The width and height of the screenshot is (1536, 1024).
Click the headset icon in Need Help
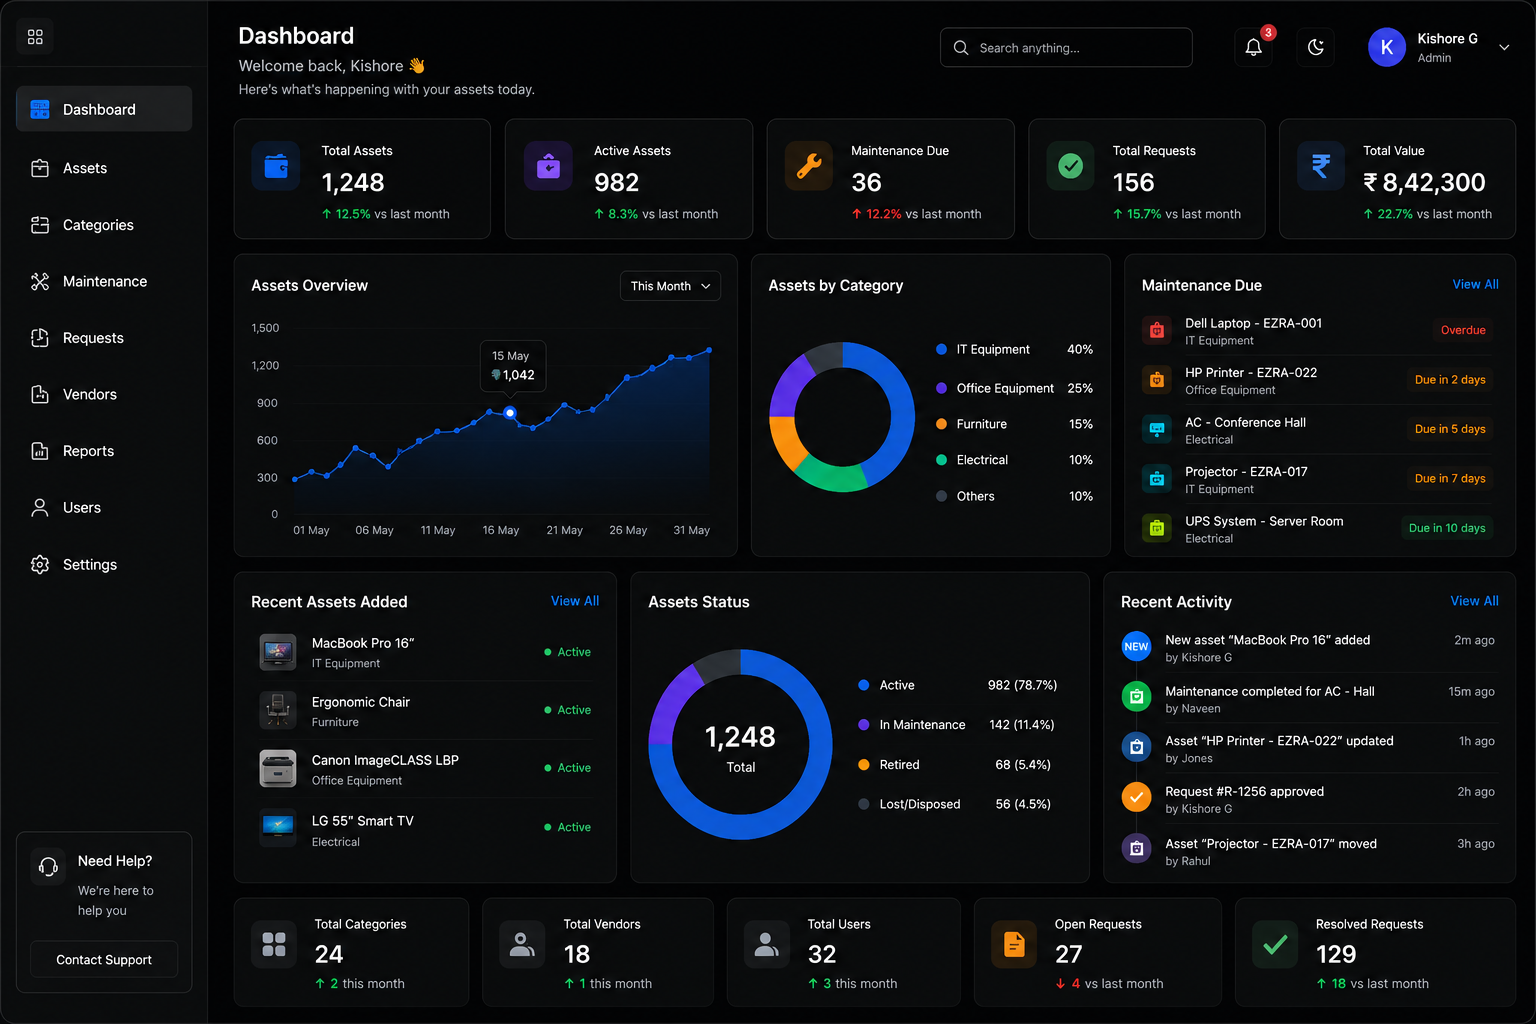point(48,867)
